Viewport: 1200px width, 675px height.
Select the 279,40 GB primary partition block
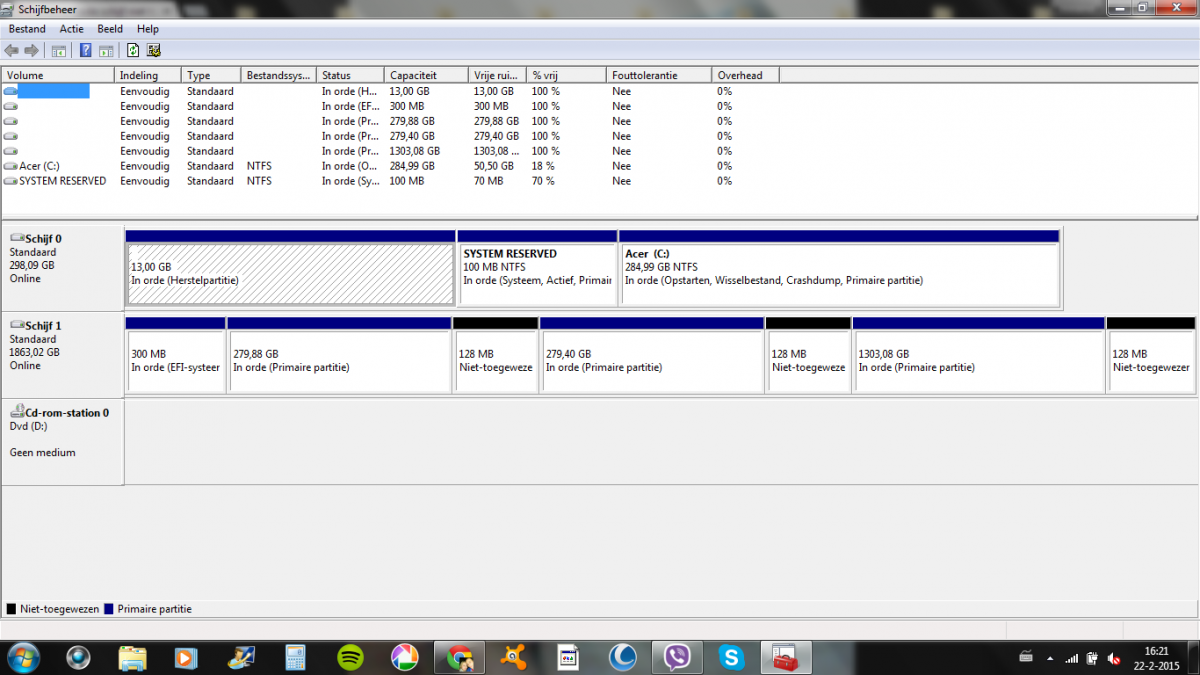651,355
